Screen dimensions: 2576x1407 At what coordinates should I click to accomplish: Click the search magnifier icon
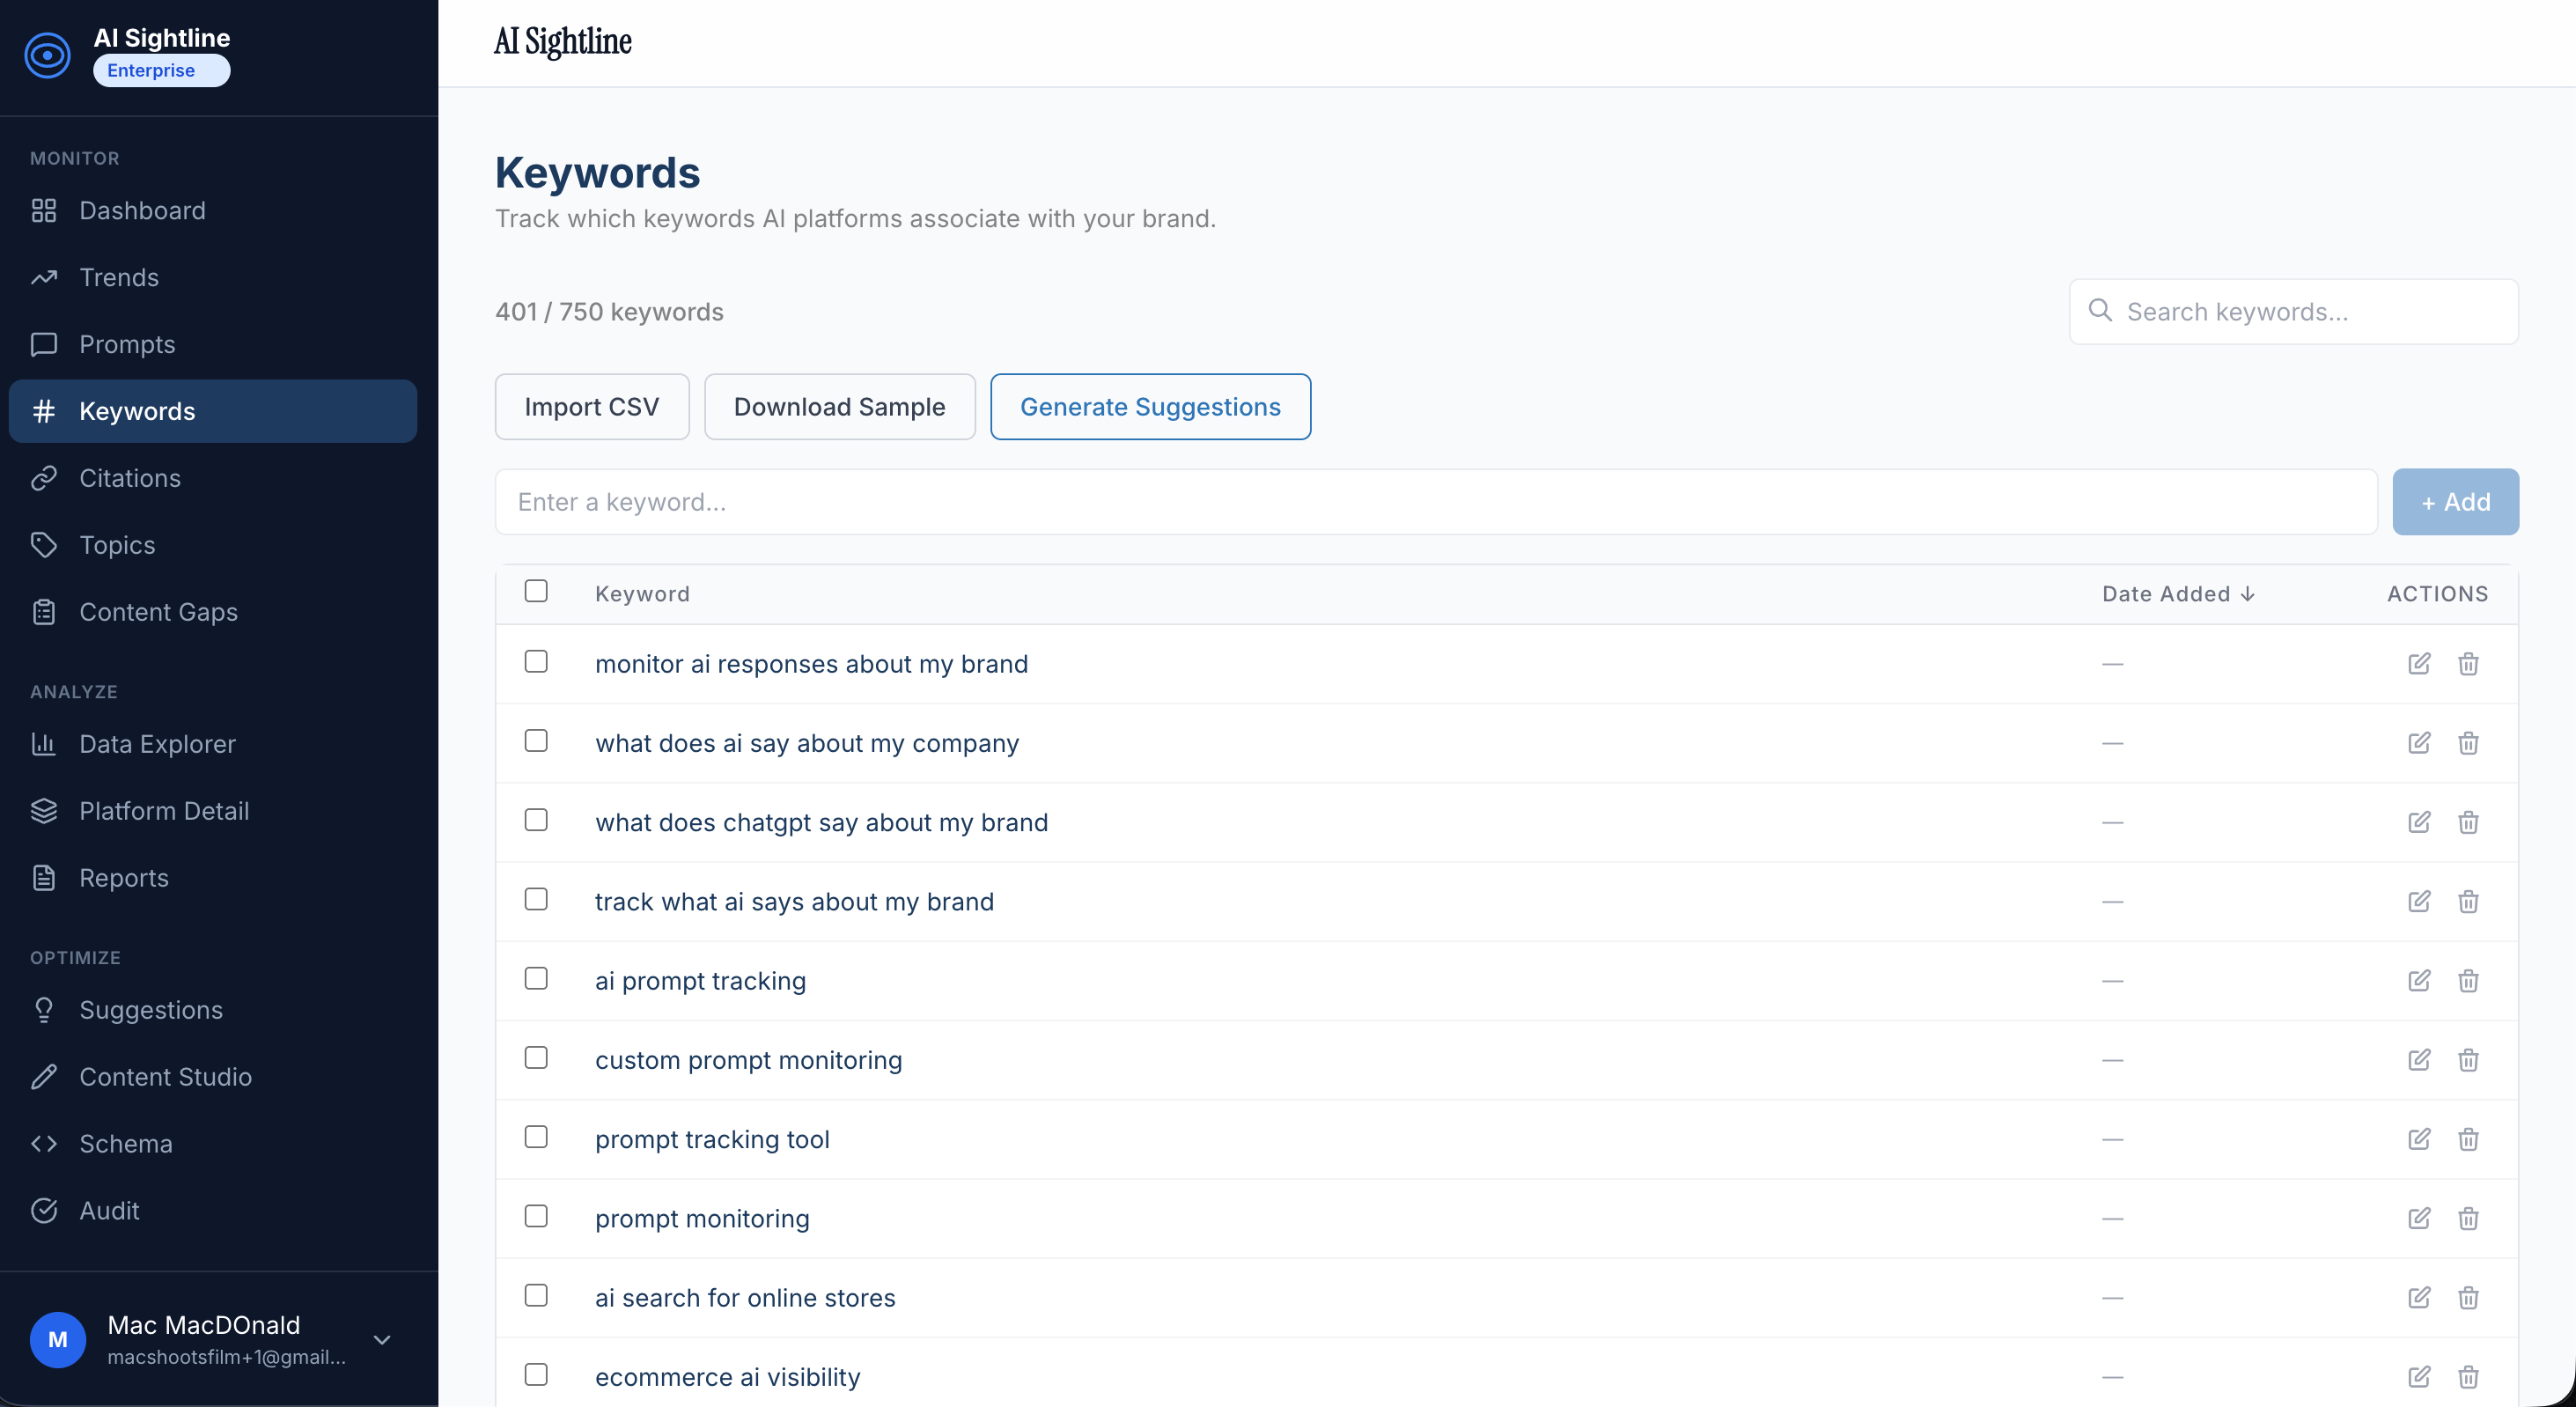[x=2100, y=311]
